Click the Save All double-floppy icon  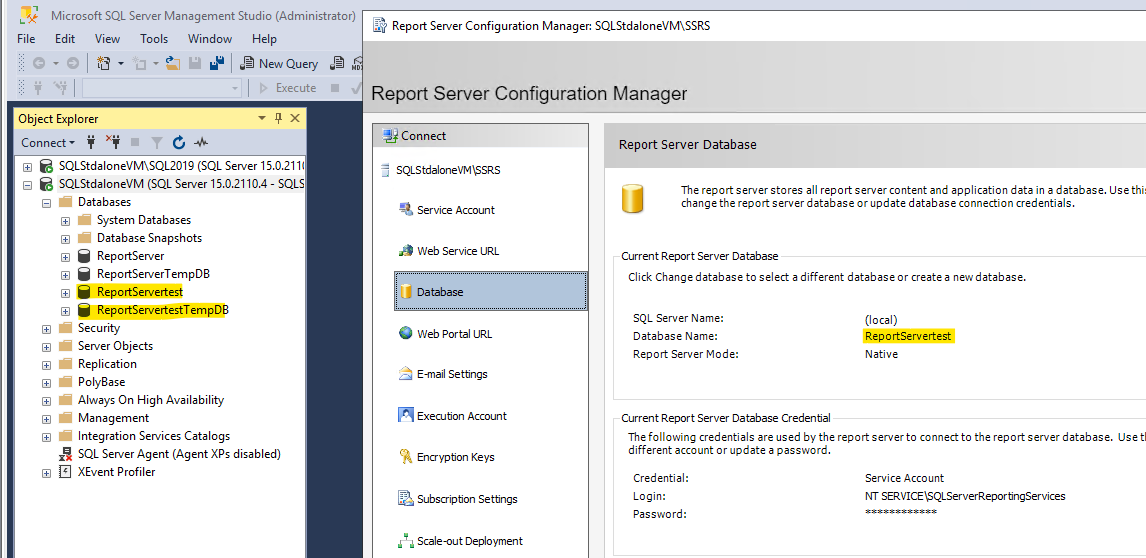click(216, 64)
